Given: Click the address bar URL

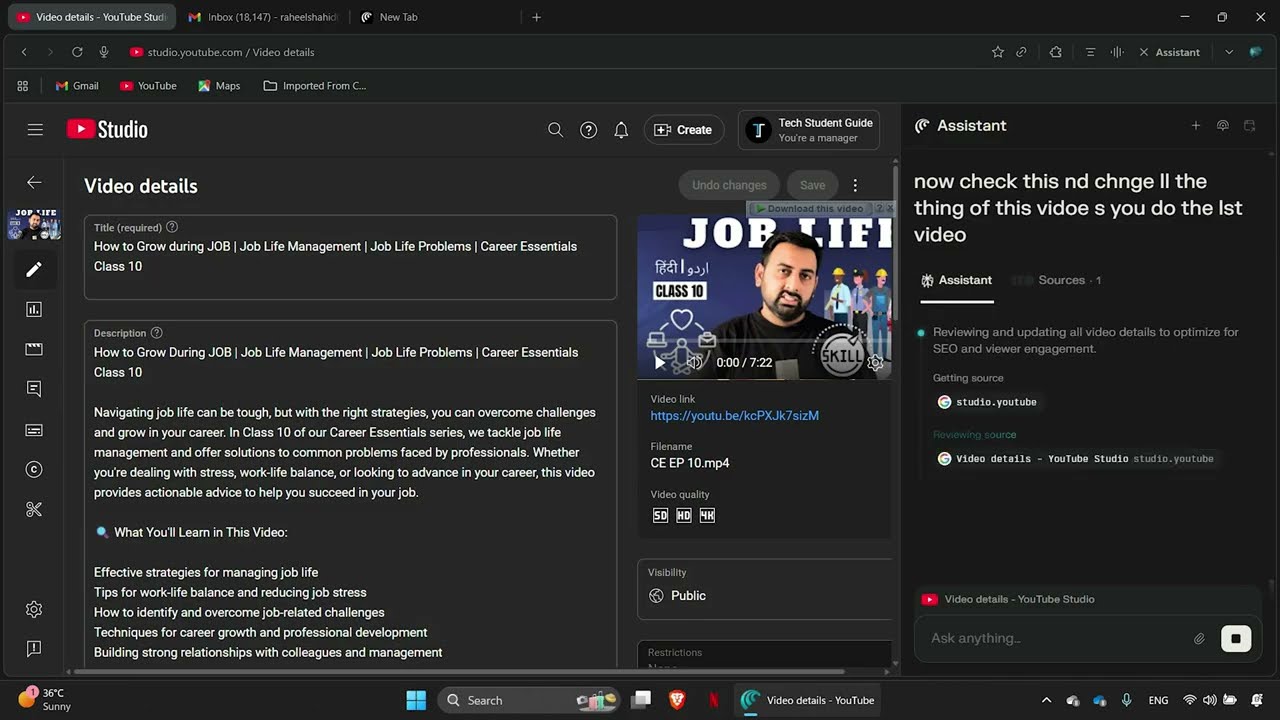Looking at the screenshot, I should point(231,52).
